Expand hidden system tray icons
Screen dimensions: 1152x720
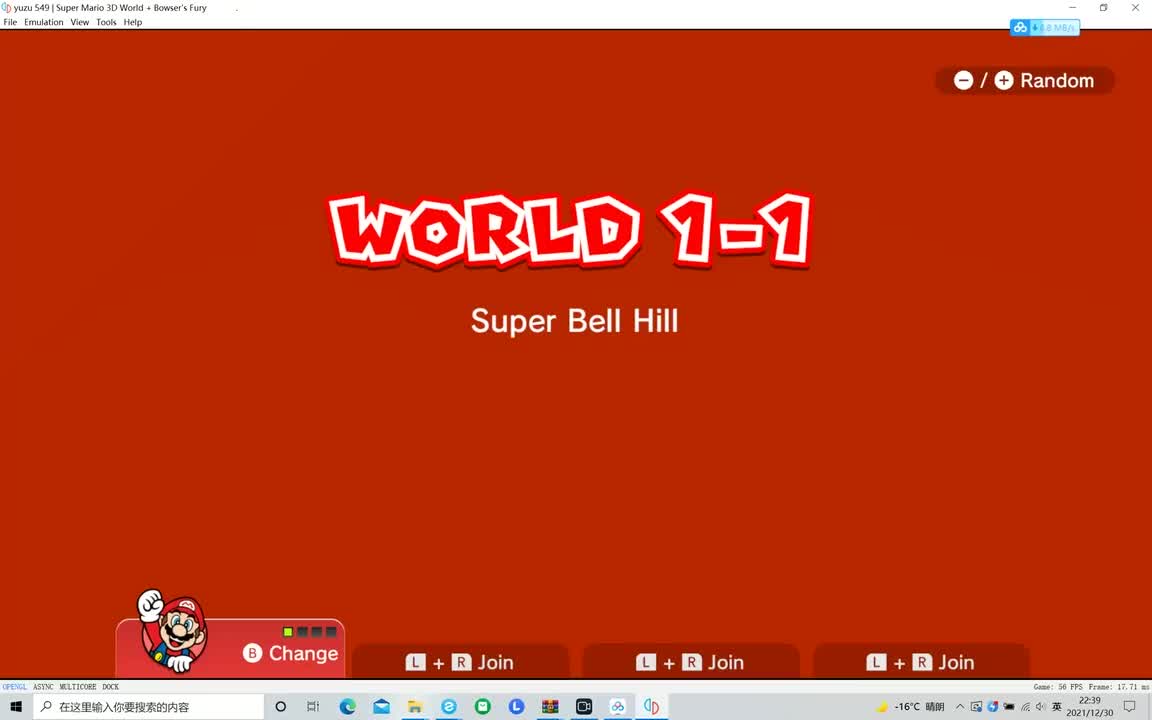tap(960, 706)
